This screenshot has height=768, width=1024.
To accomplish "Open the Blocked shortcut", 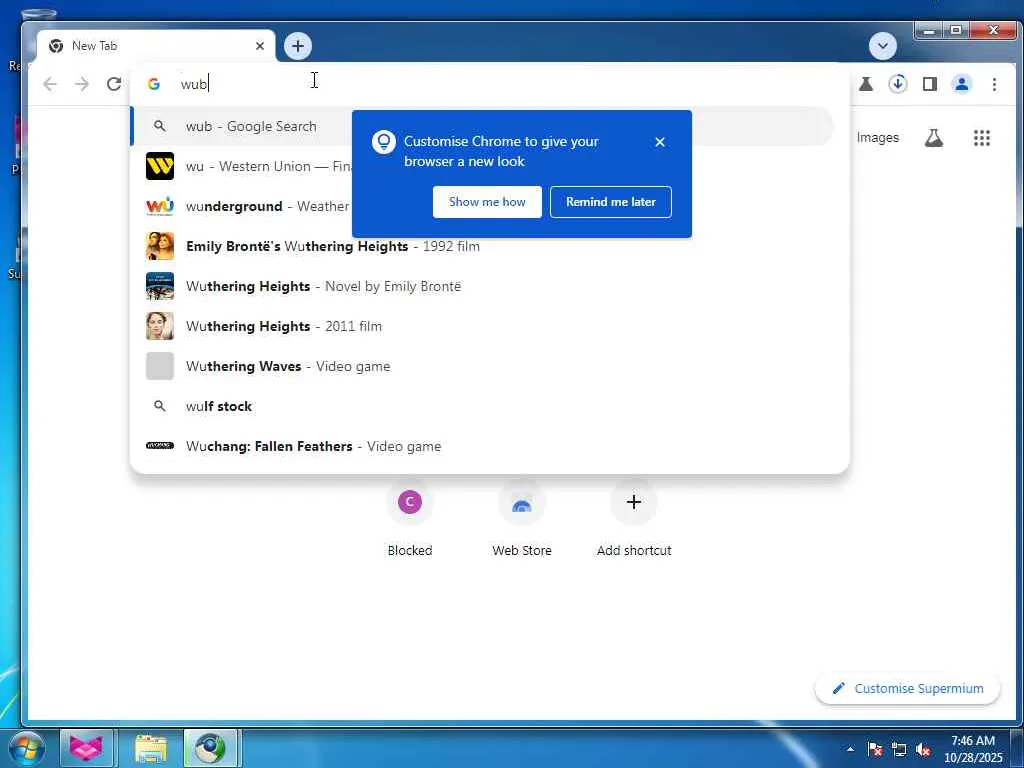I will pyautogui.click(x=409, y=519).
